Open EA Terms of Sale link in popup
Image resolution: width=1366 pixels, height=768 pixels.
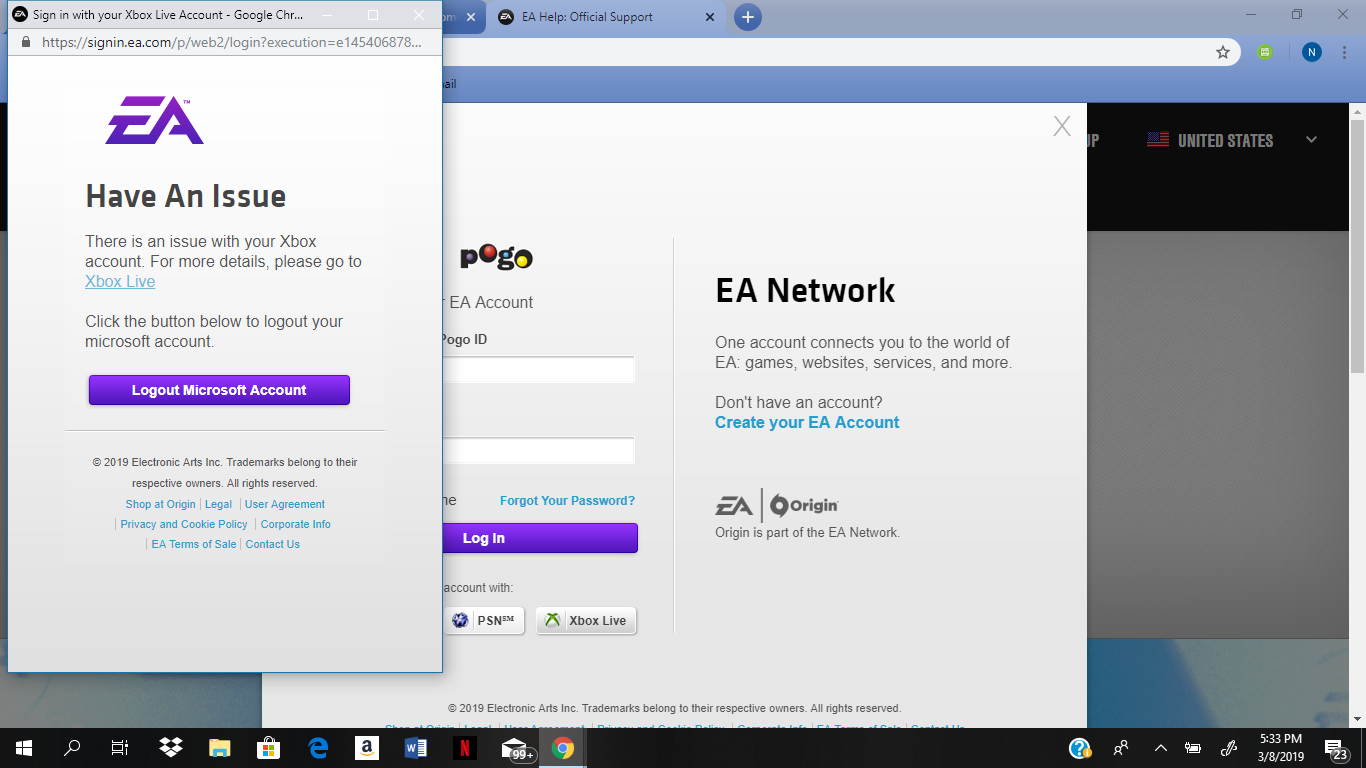pos(194,544)
